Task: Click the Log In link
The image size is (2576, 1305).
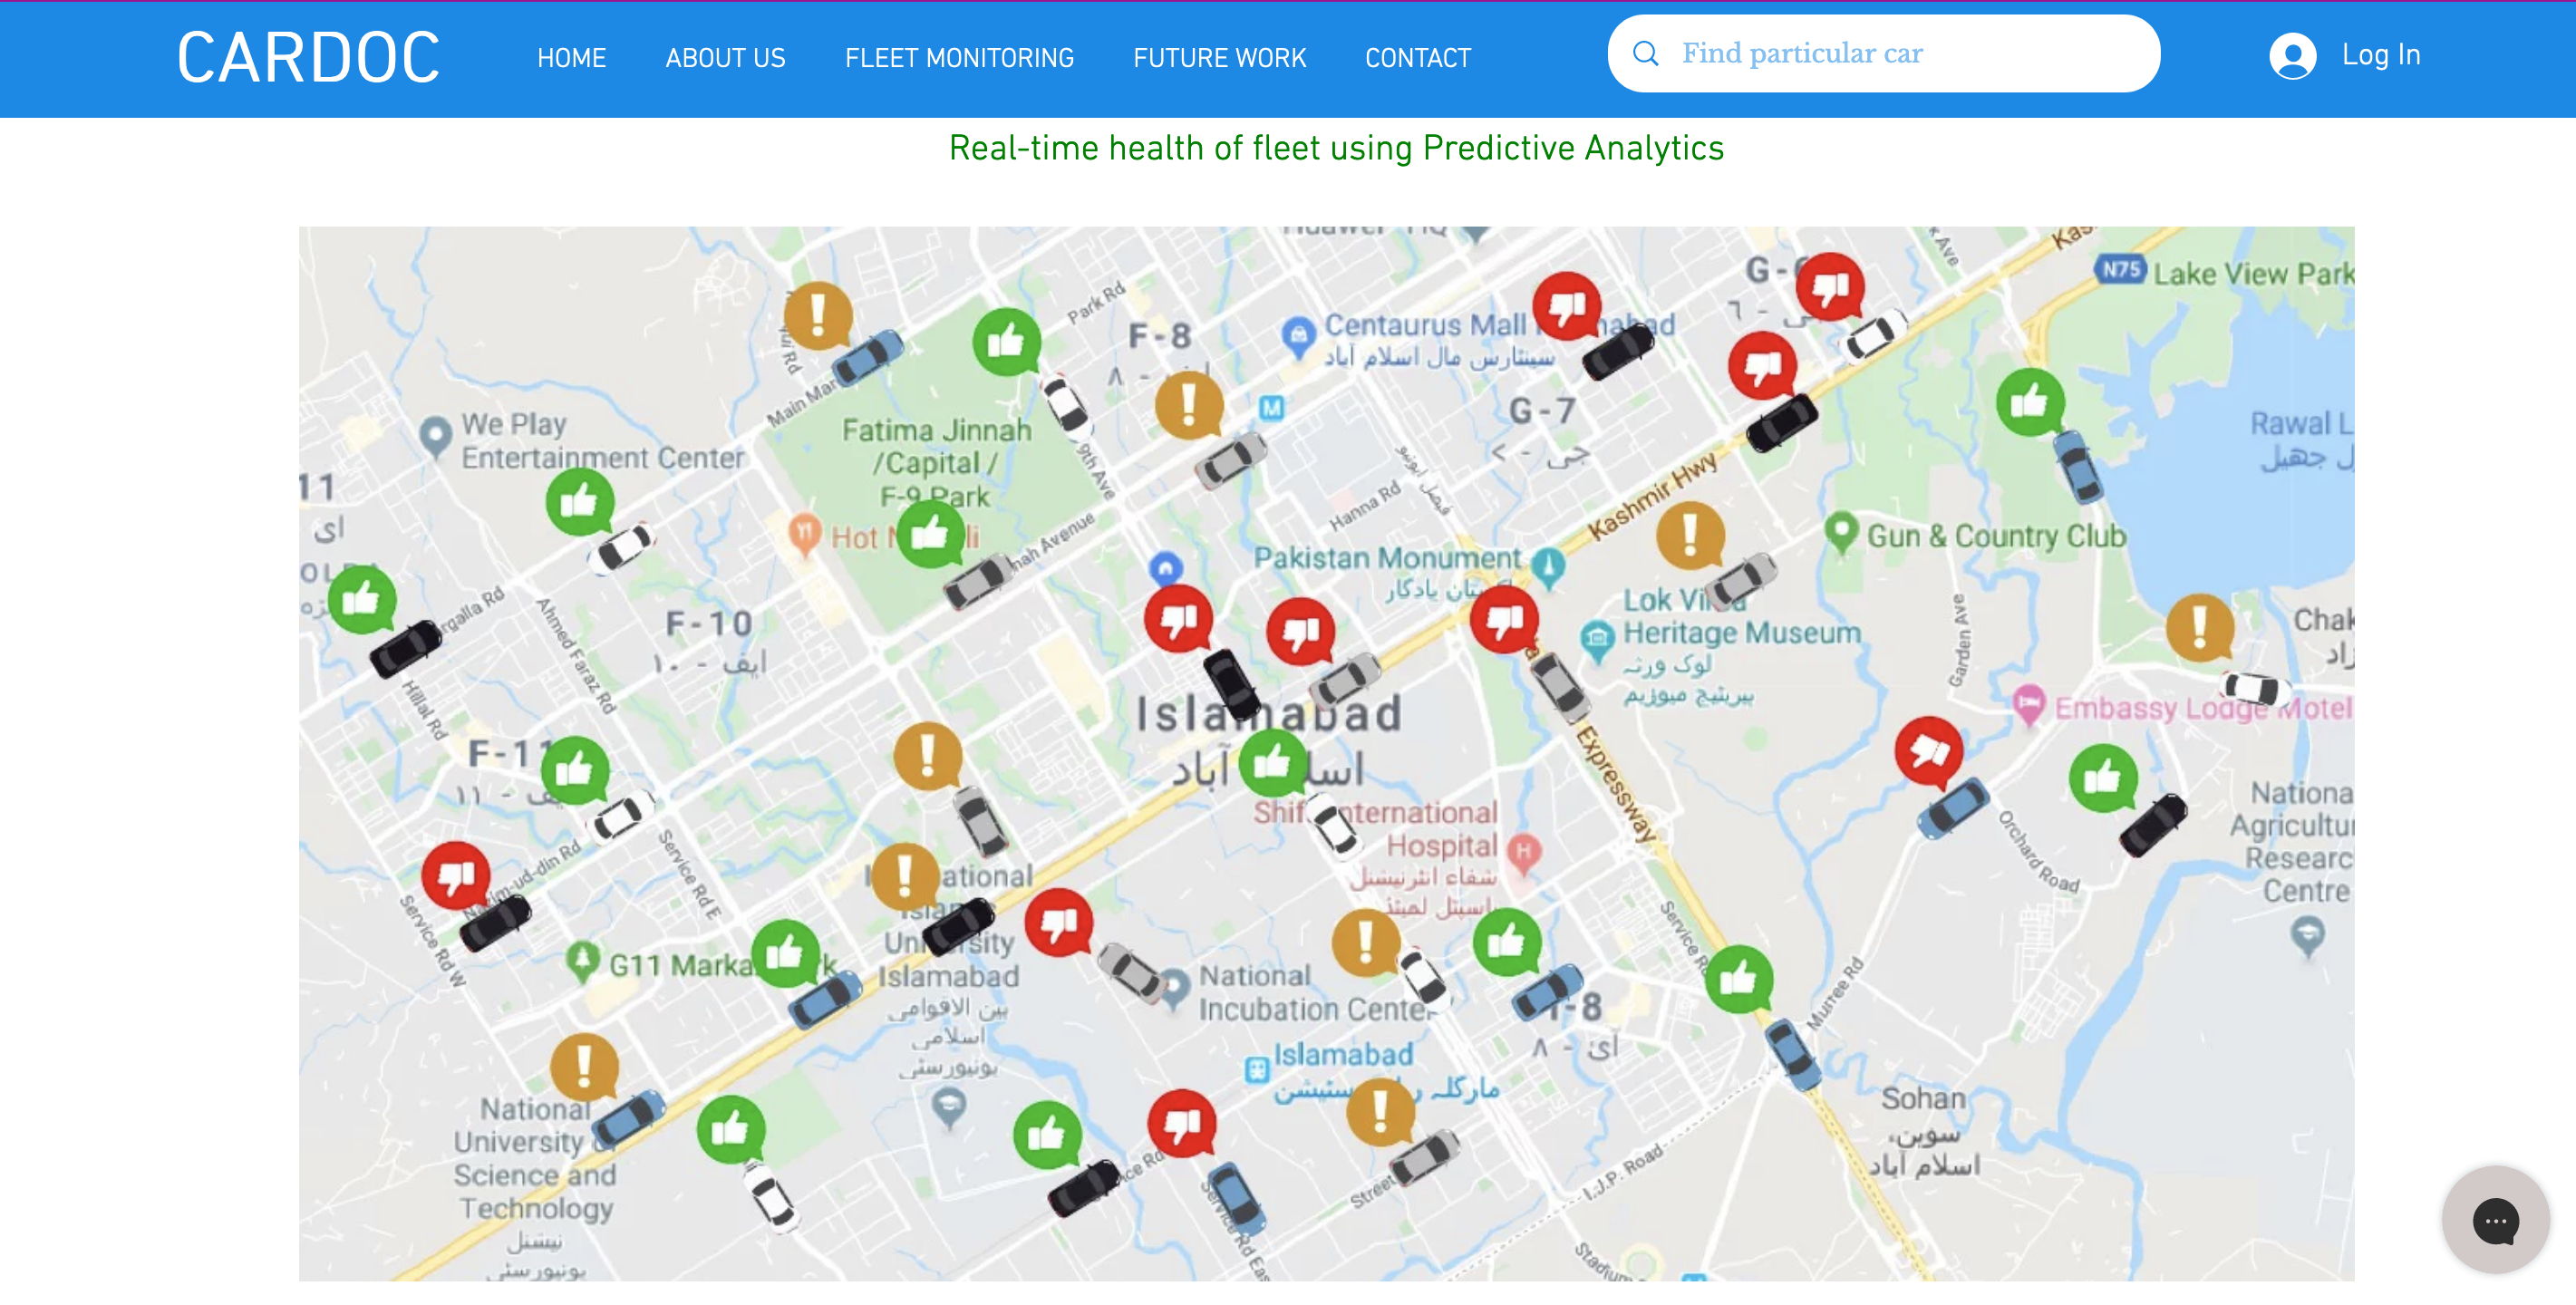Action: click(2380, 55)
